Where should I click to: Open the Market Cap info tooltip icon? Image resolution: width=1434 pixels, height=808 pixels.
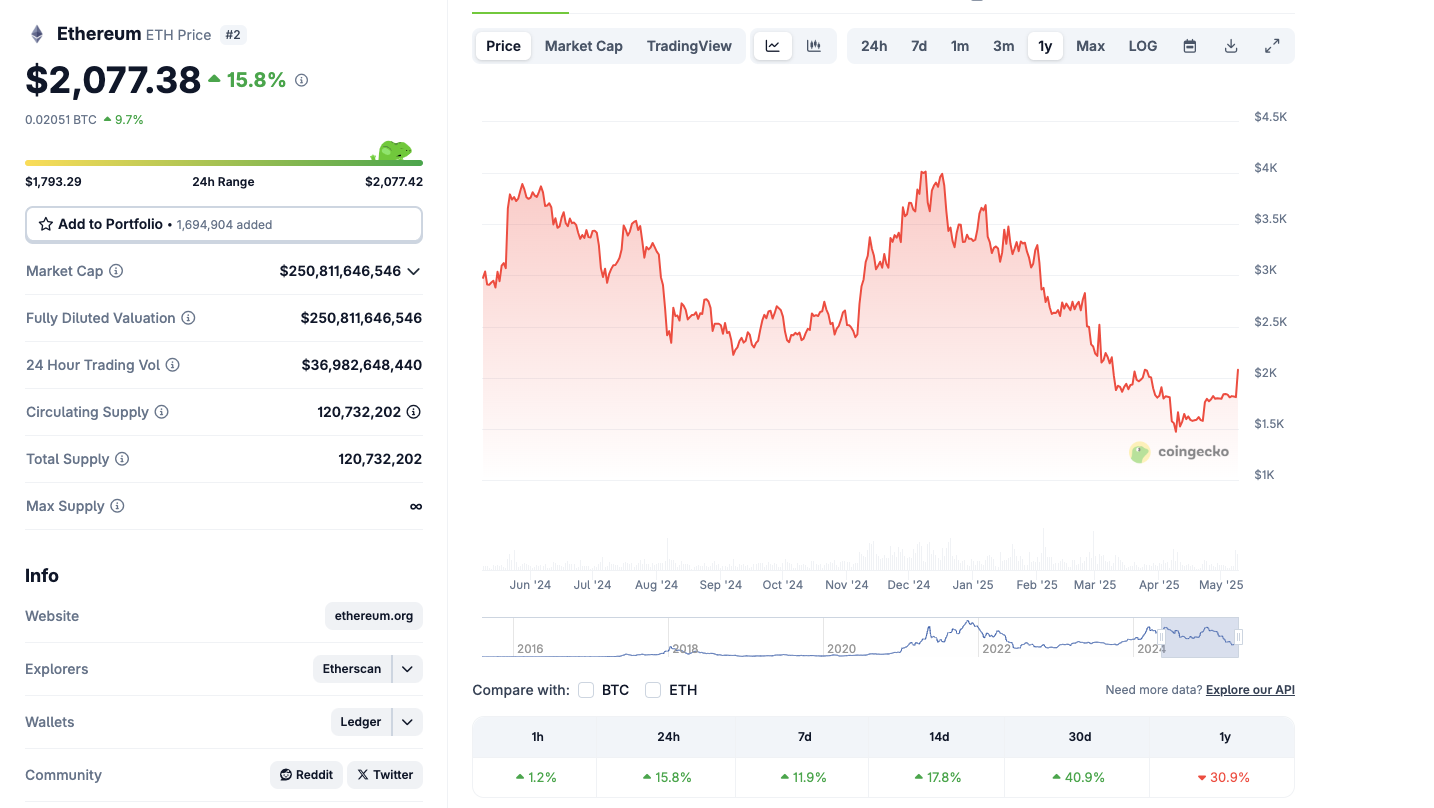(116, 271)
